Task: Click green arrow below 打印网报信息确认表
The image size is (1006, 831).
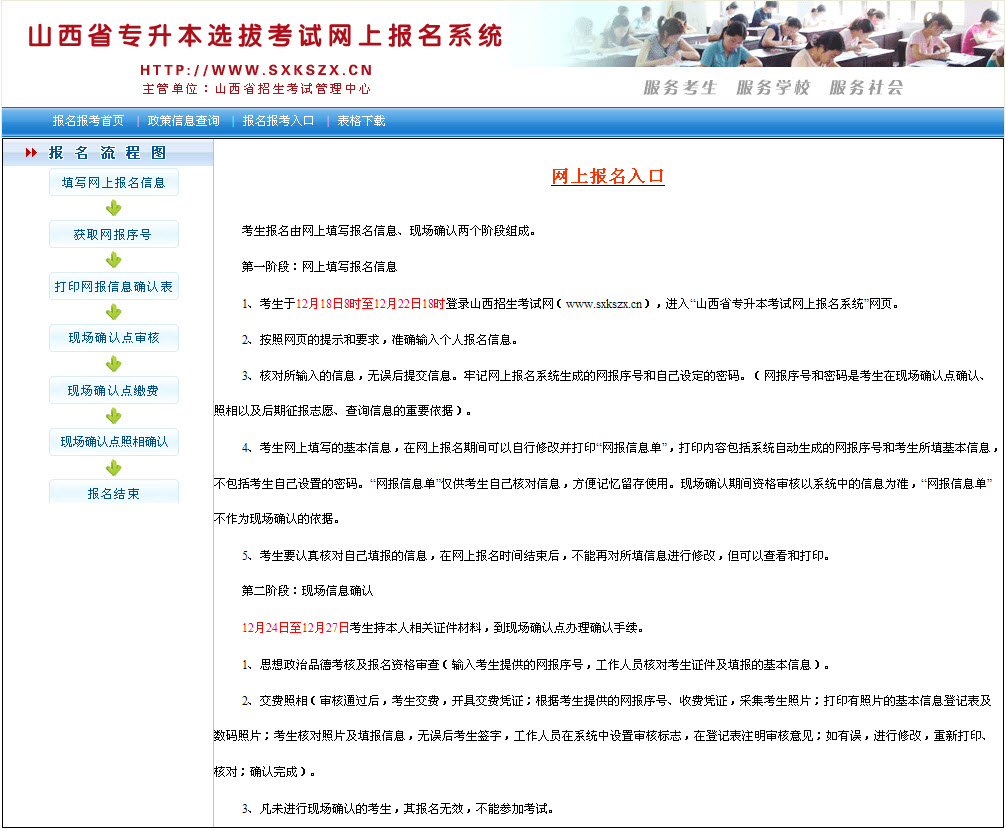Action: tap(114, 312)
